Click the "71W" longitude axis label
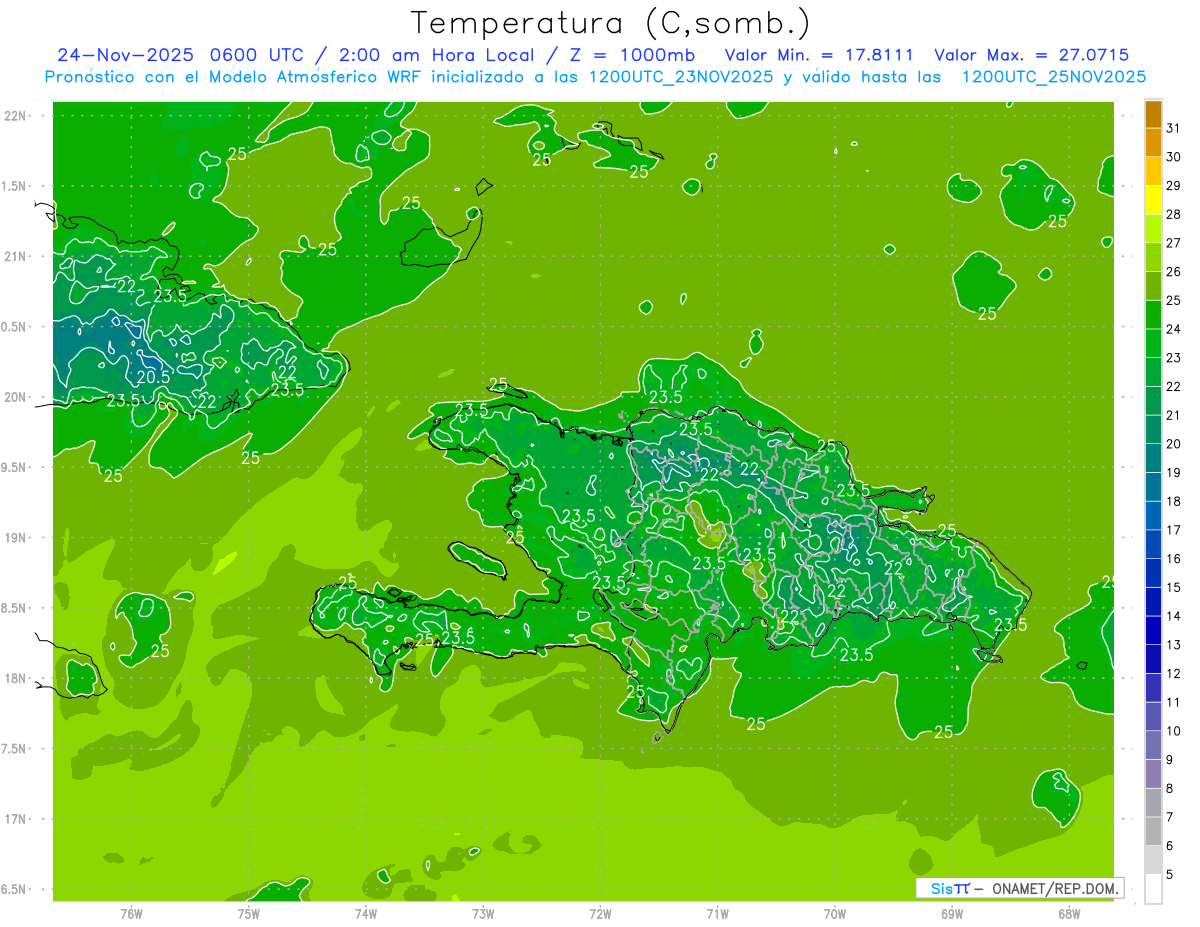1200x927 pixels. pyautogui.click(x=718, y=913)
